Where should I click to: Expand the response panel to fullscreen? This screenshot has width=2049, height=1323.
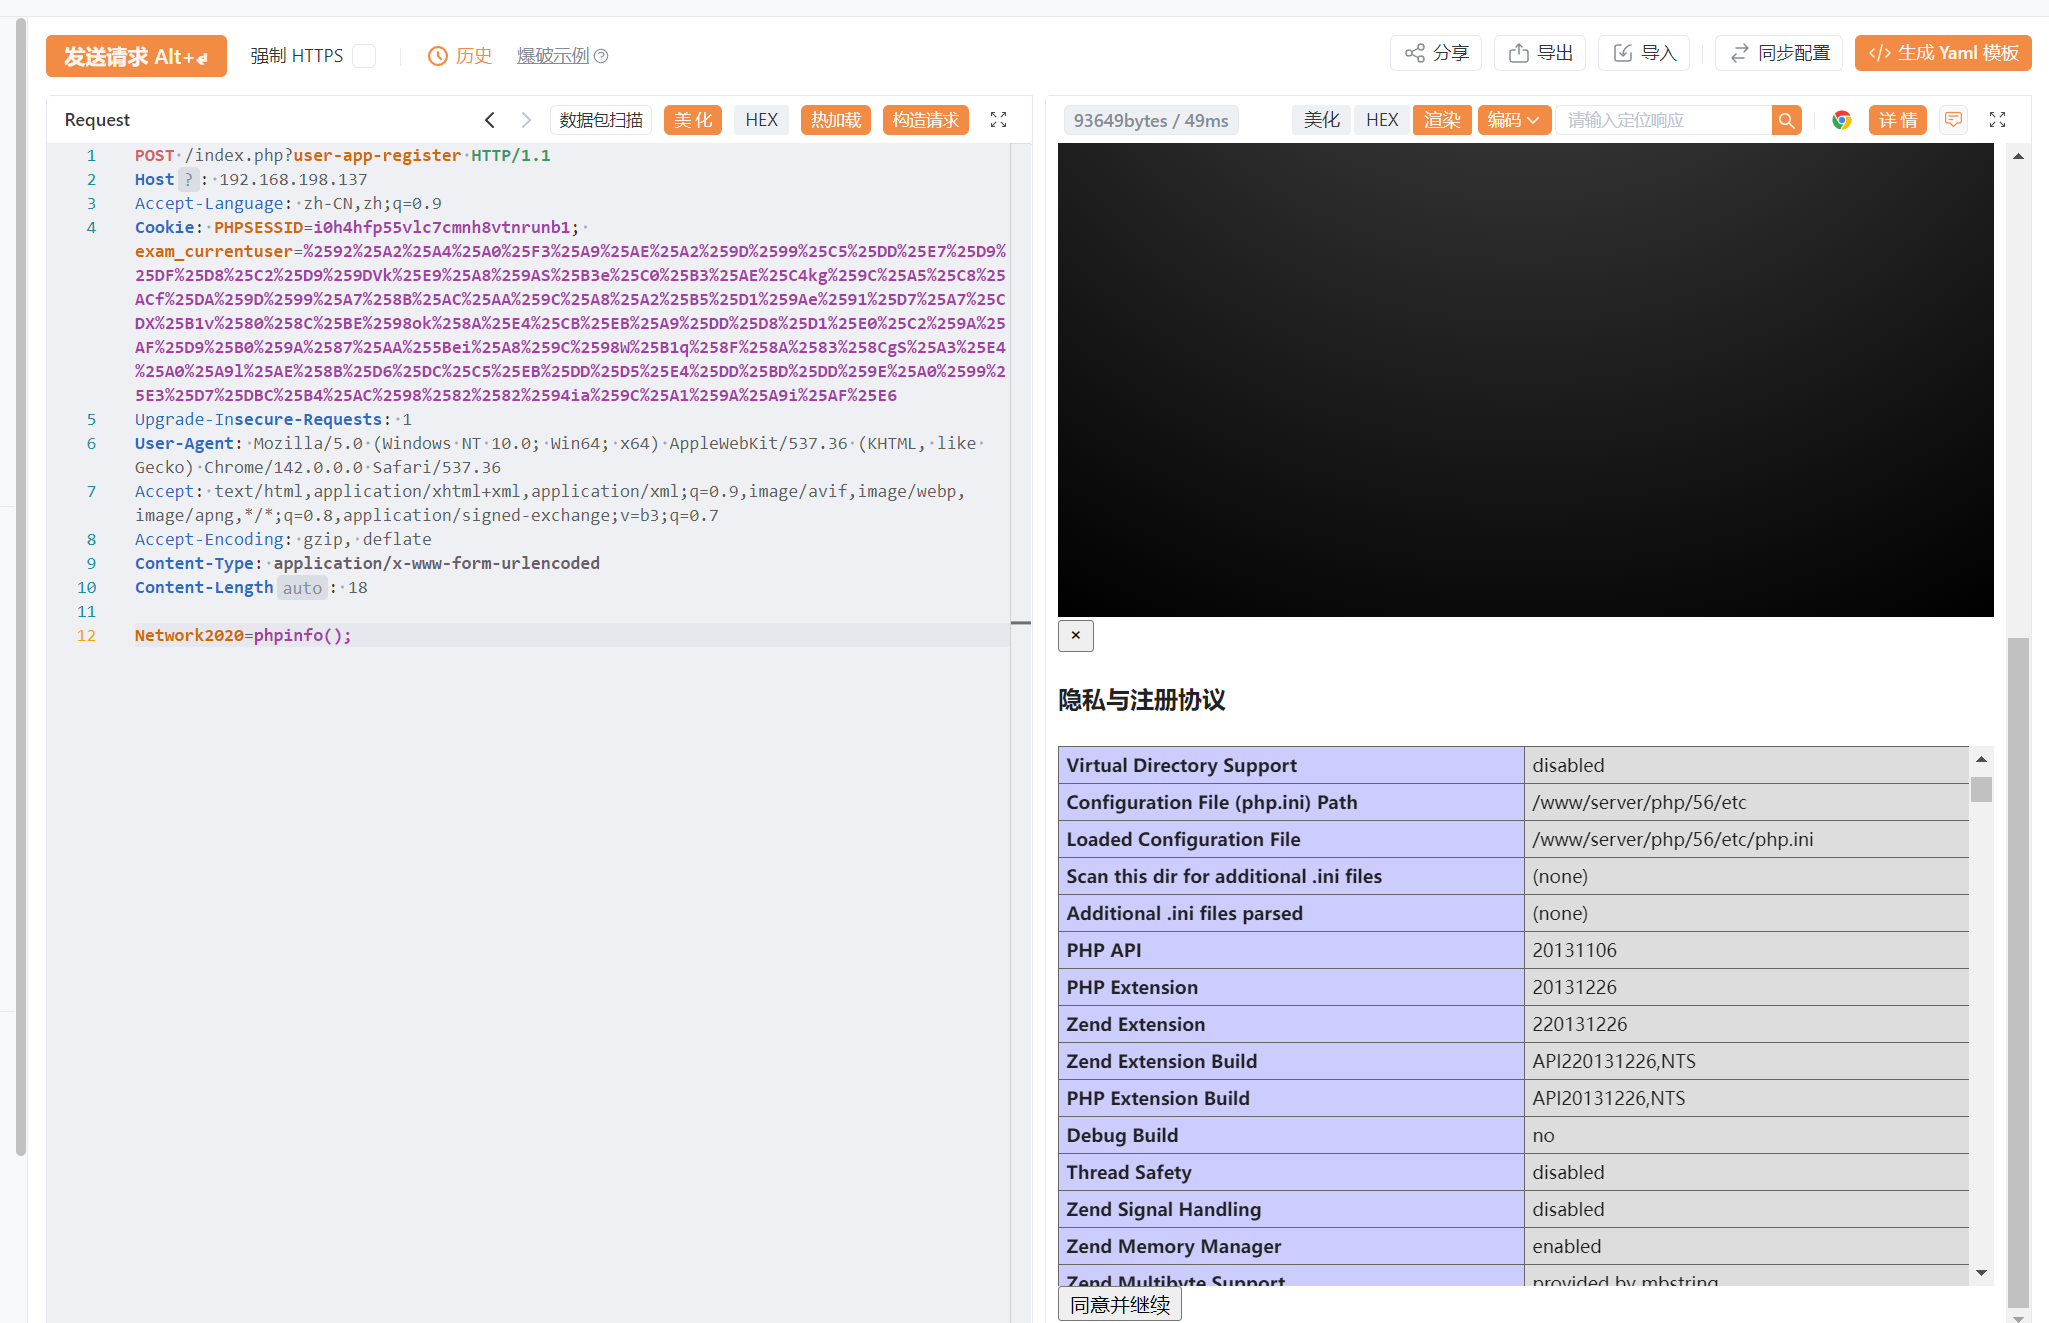click(1997, 120)
